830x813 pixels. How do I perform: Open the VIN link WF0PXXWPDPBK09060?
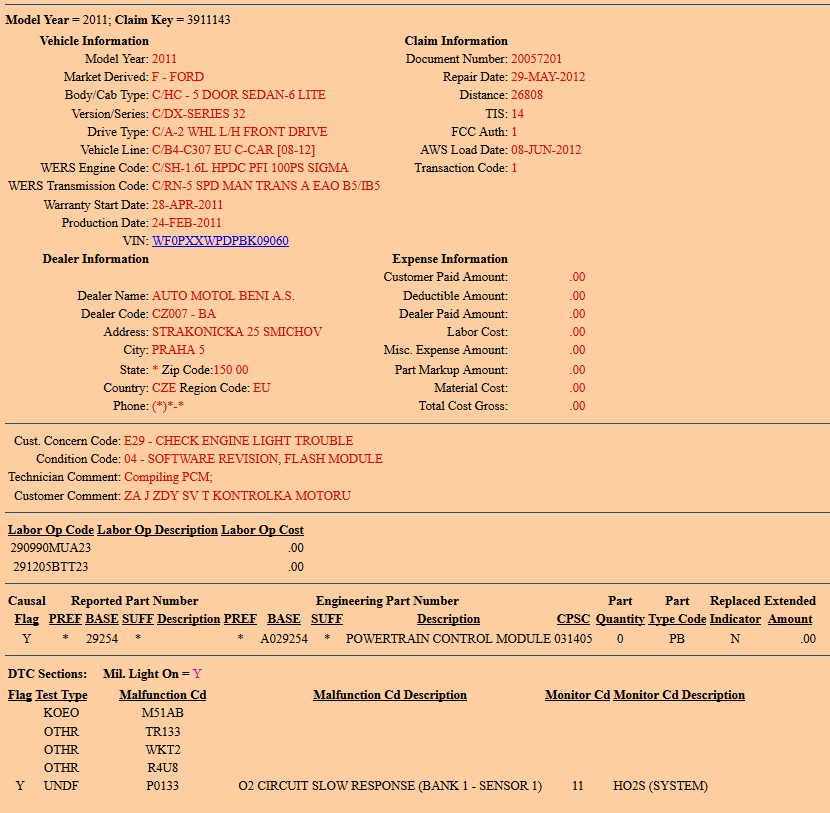[220, 241]
